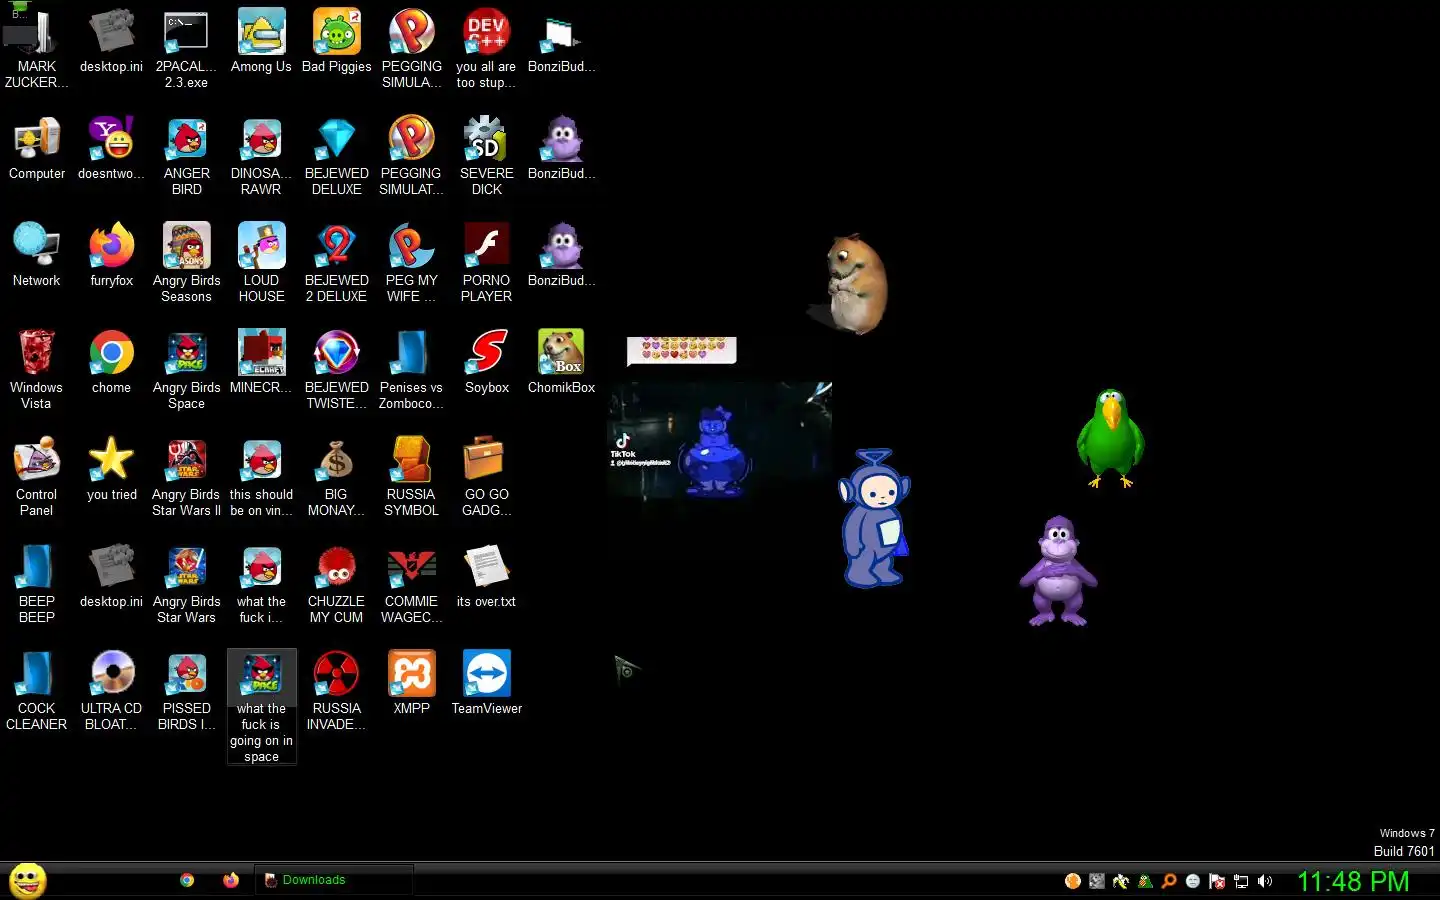Image resolution: width=1440 pixels, height=900 pixels.
Task: Select the you tried star icon
Action: pos(111,470)
